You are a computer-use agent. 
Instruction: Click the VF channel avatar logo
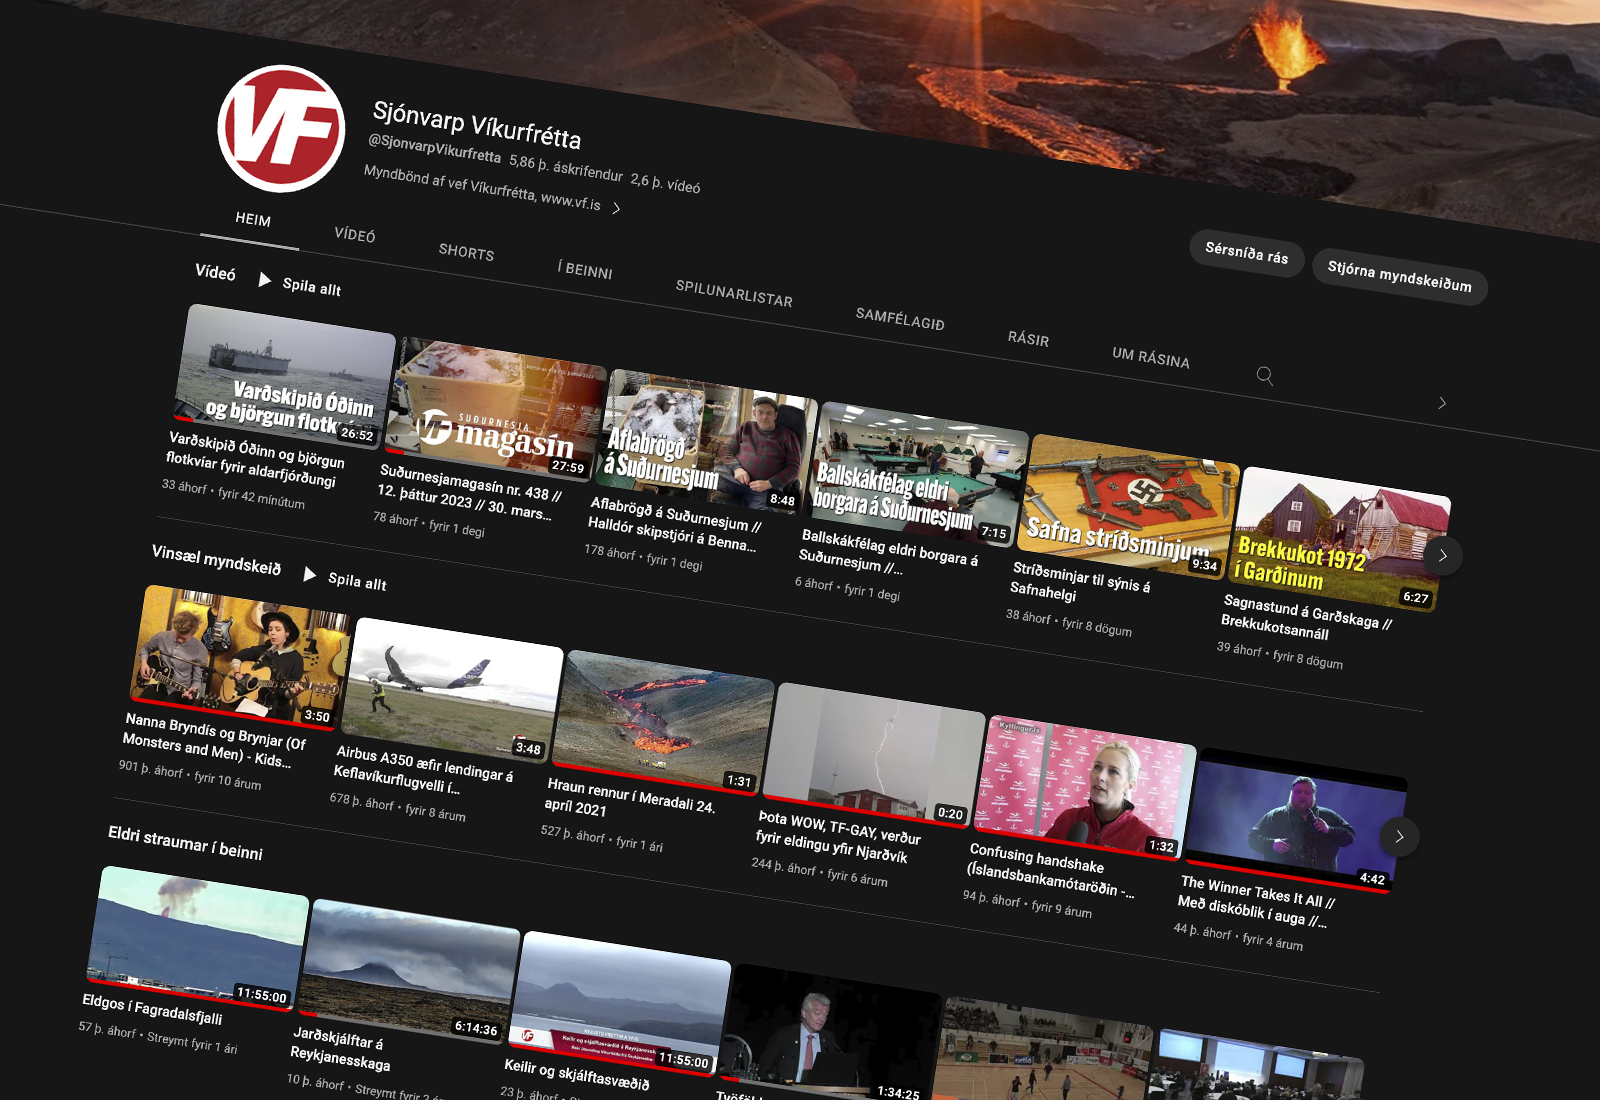click(282, 130)
